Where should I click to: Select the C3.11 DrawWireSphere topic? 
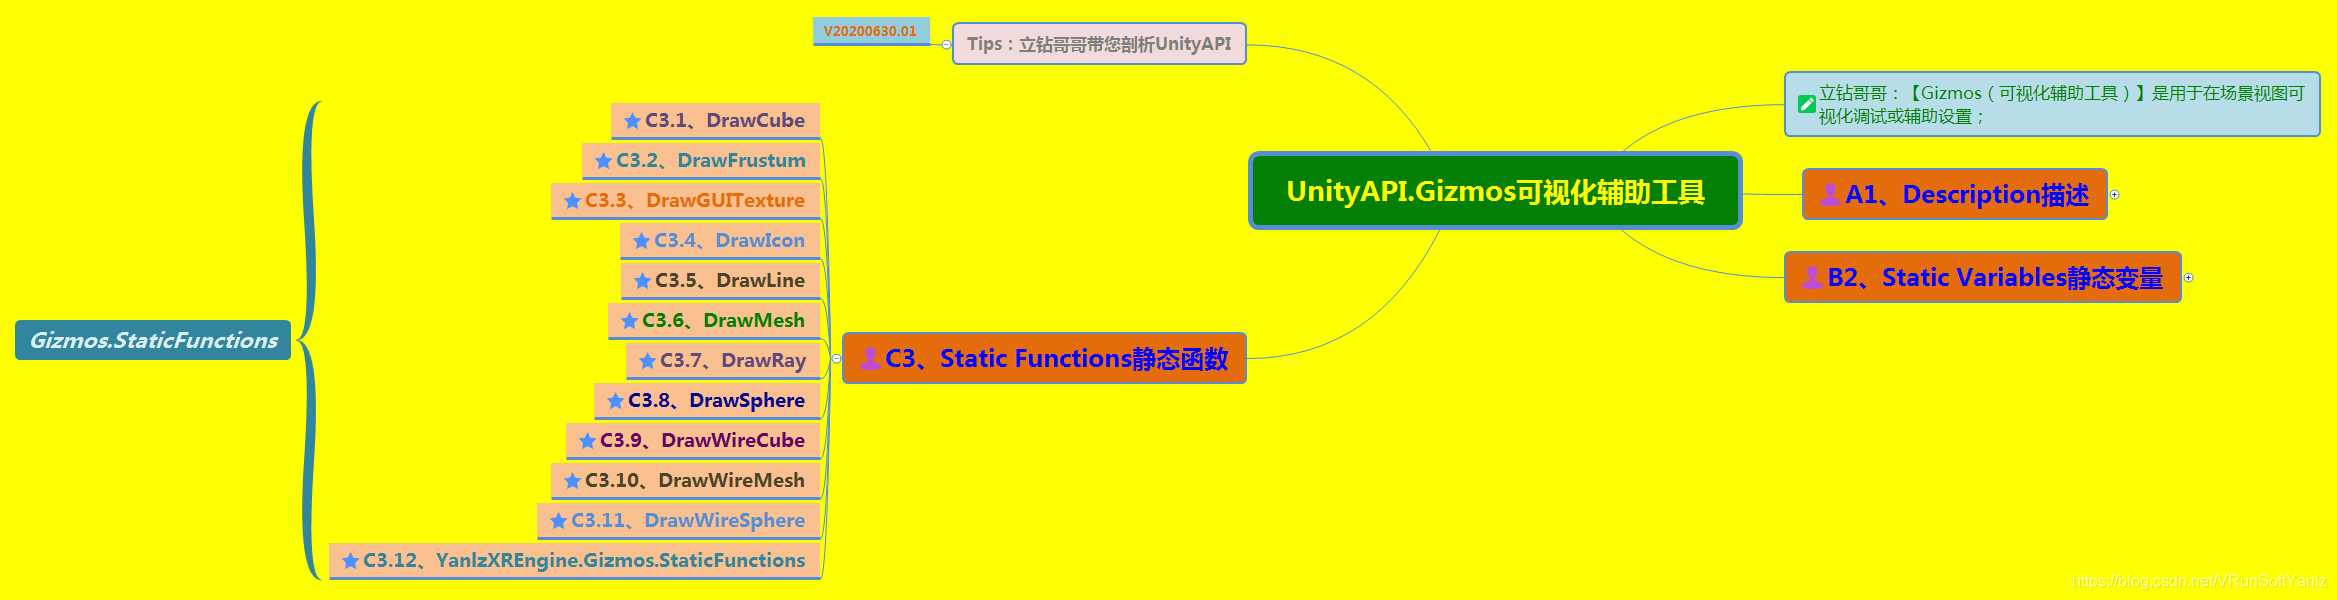(678, 521)
